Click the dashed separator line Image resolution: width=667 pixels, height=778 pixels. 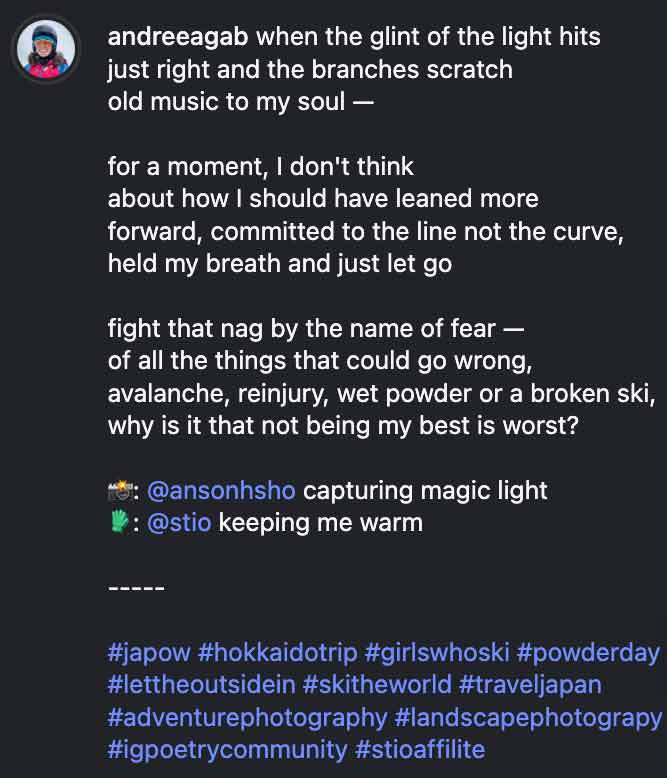[x=136, y=588]
